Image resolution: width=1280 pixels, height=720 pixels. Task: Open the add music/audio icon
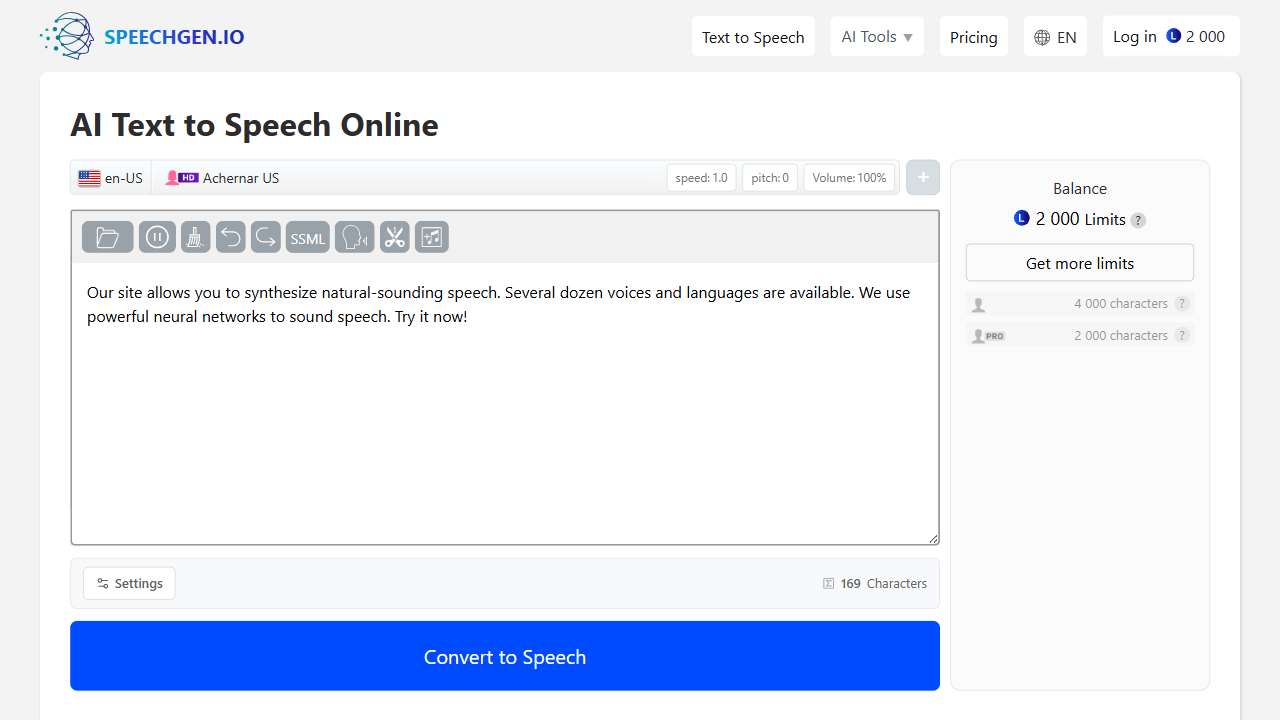click(431, 236)
